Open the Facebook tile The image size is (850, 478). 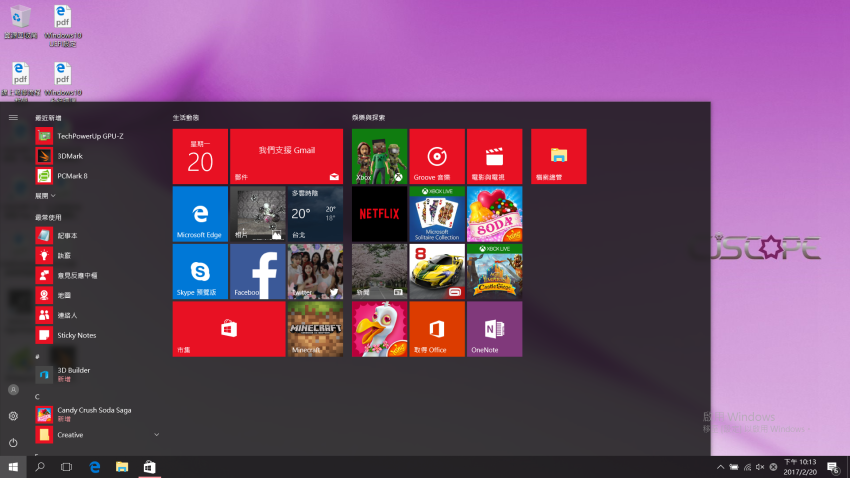(257, 272)
